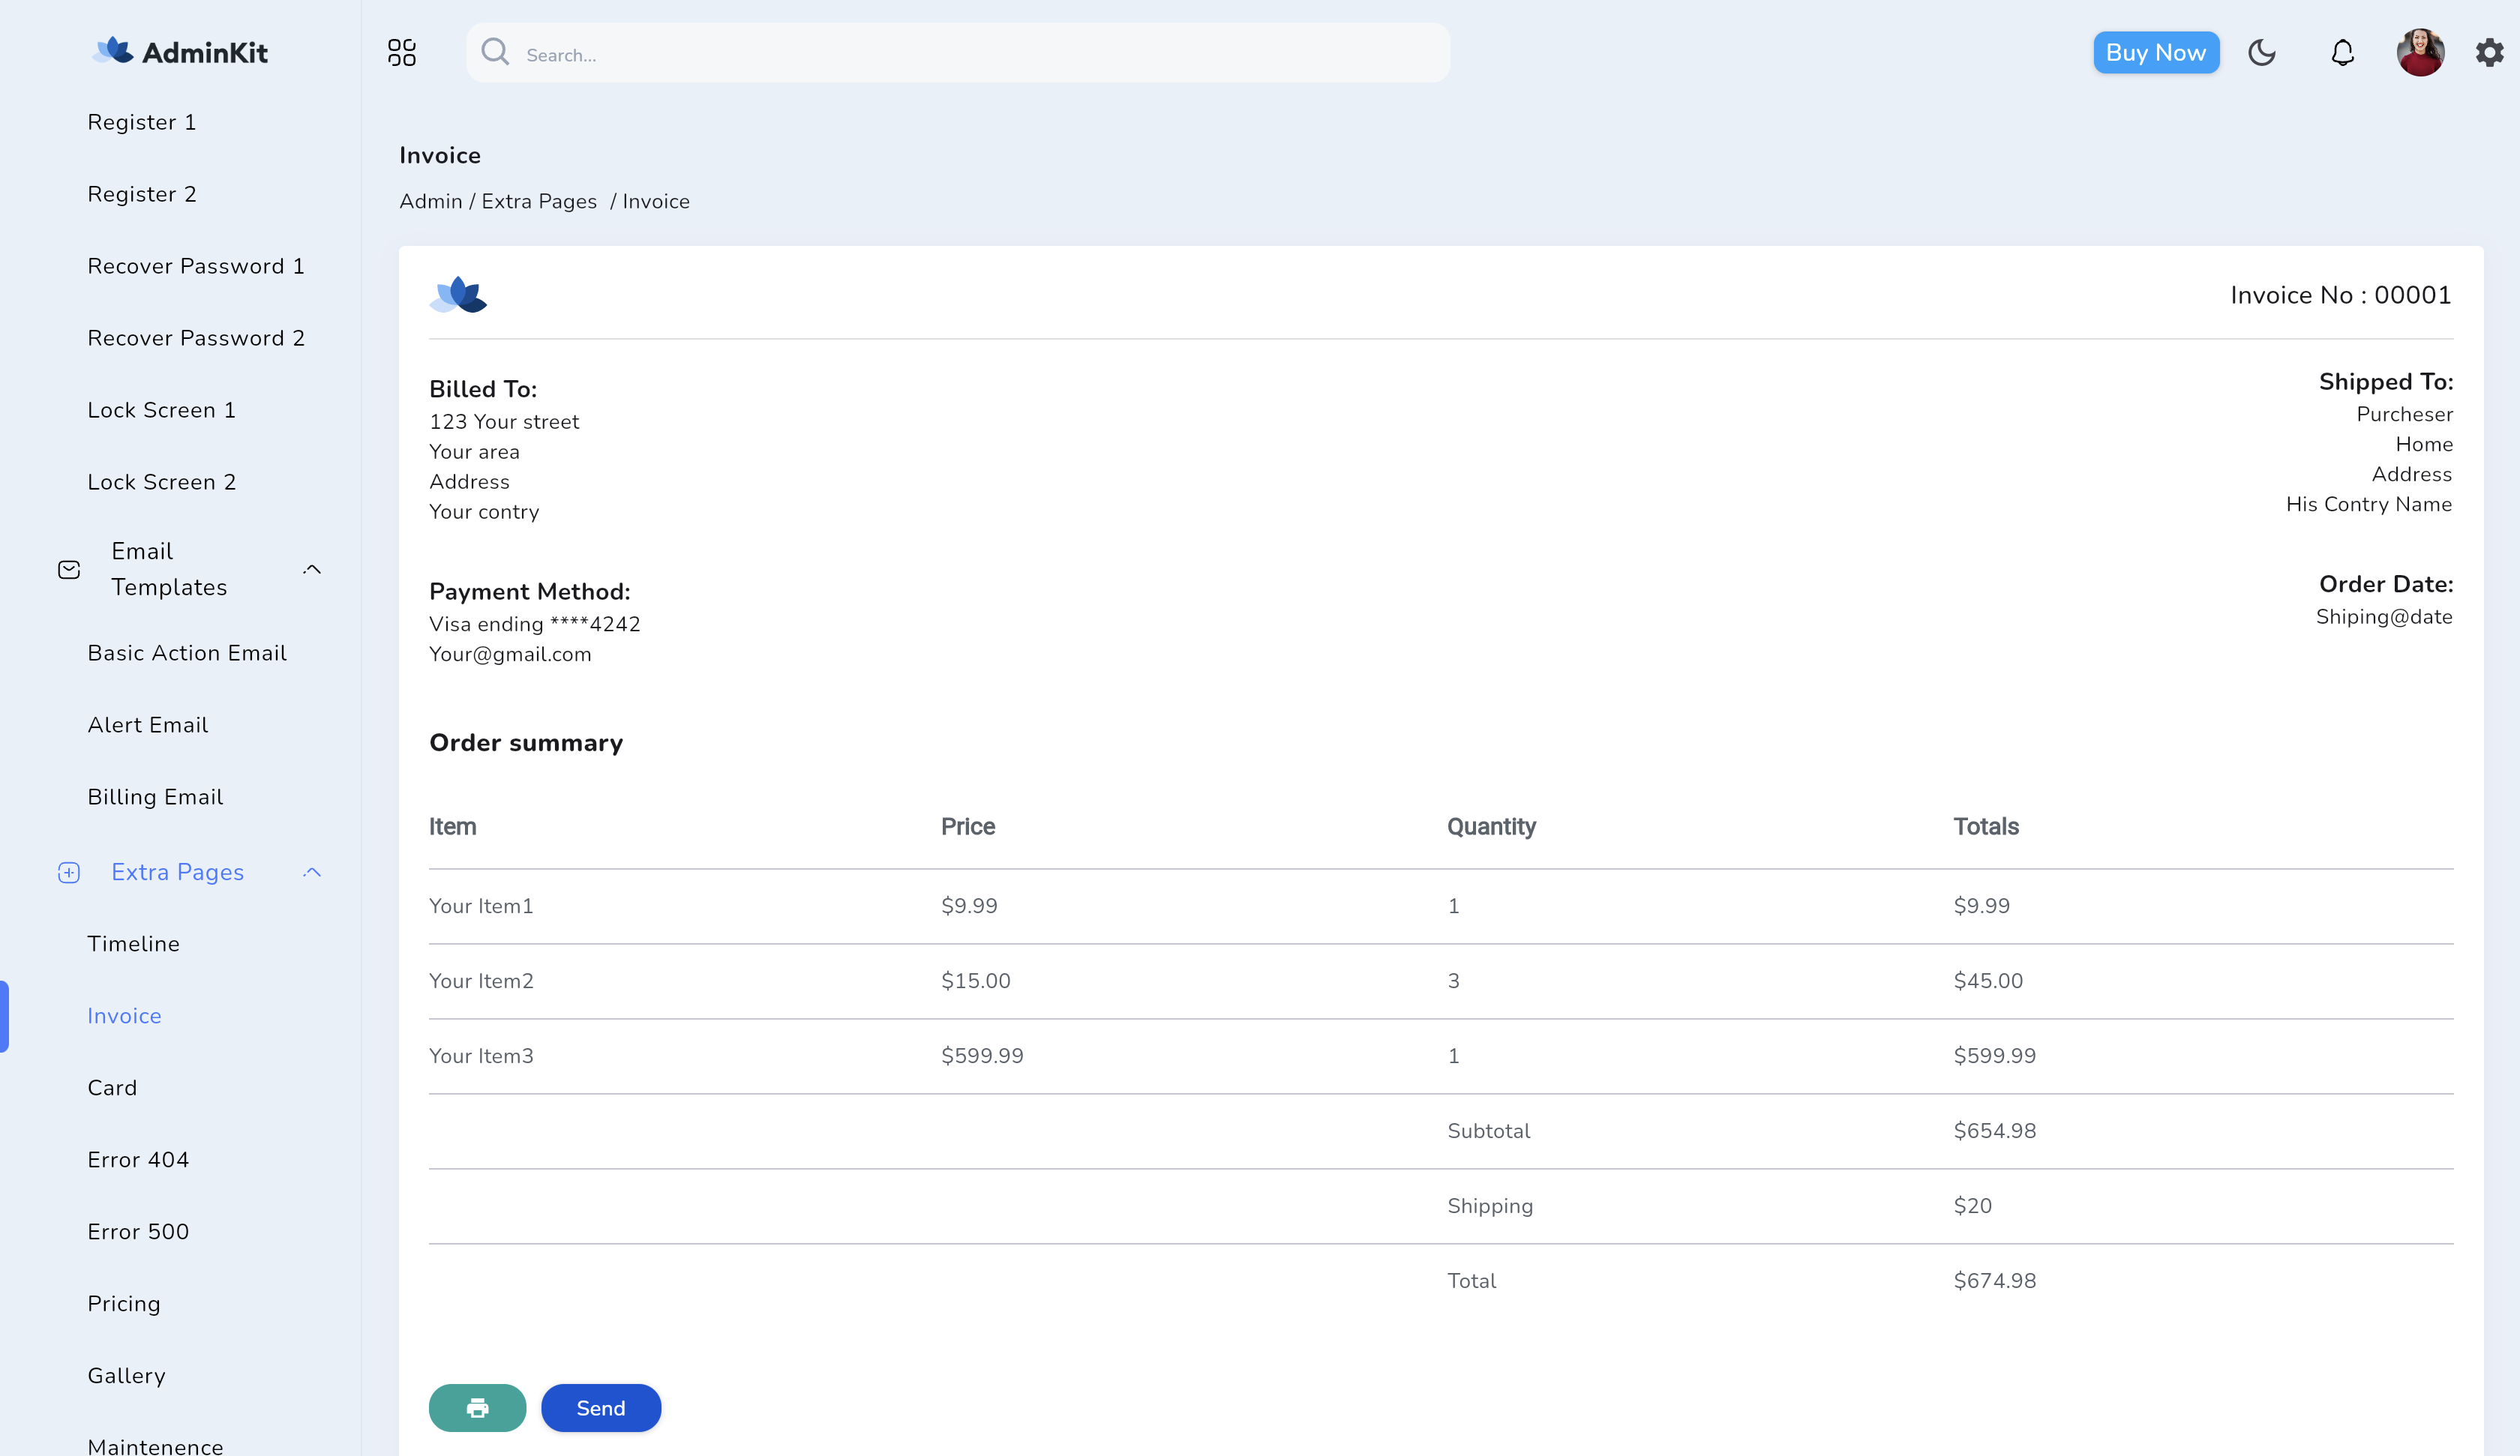Screen dimensions: 2520x1456
Task: Open the user profile avatar
Action: [x=2420, y=52]
